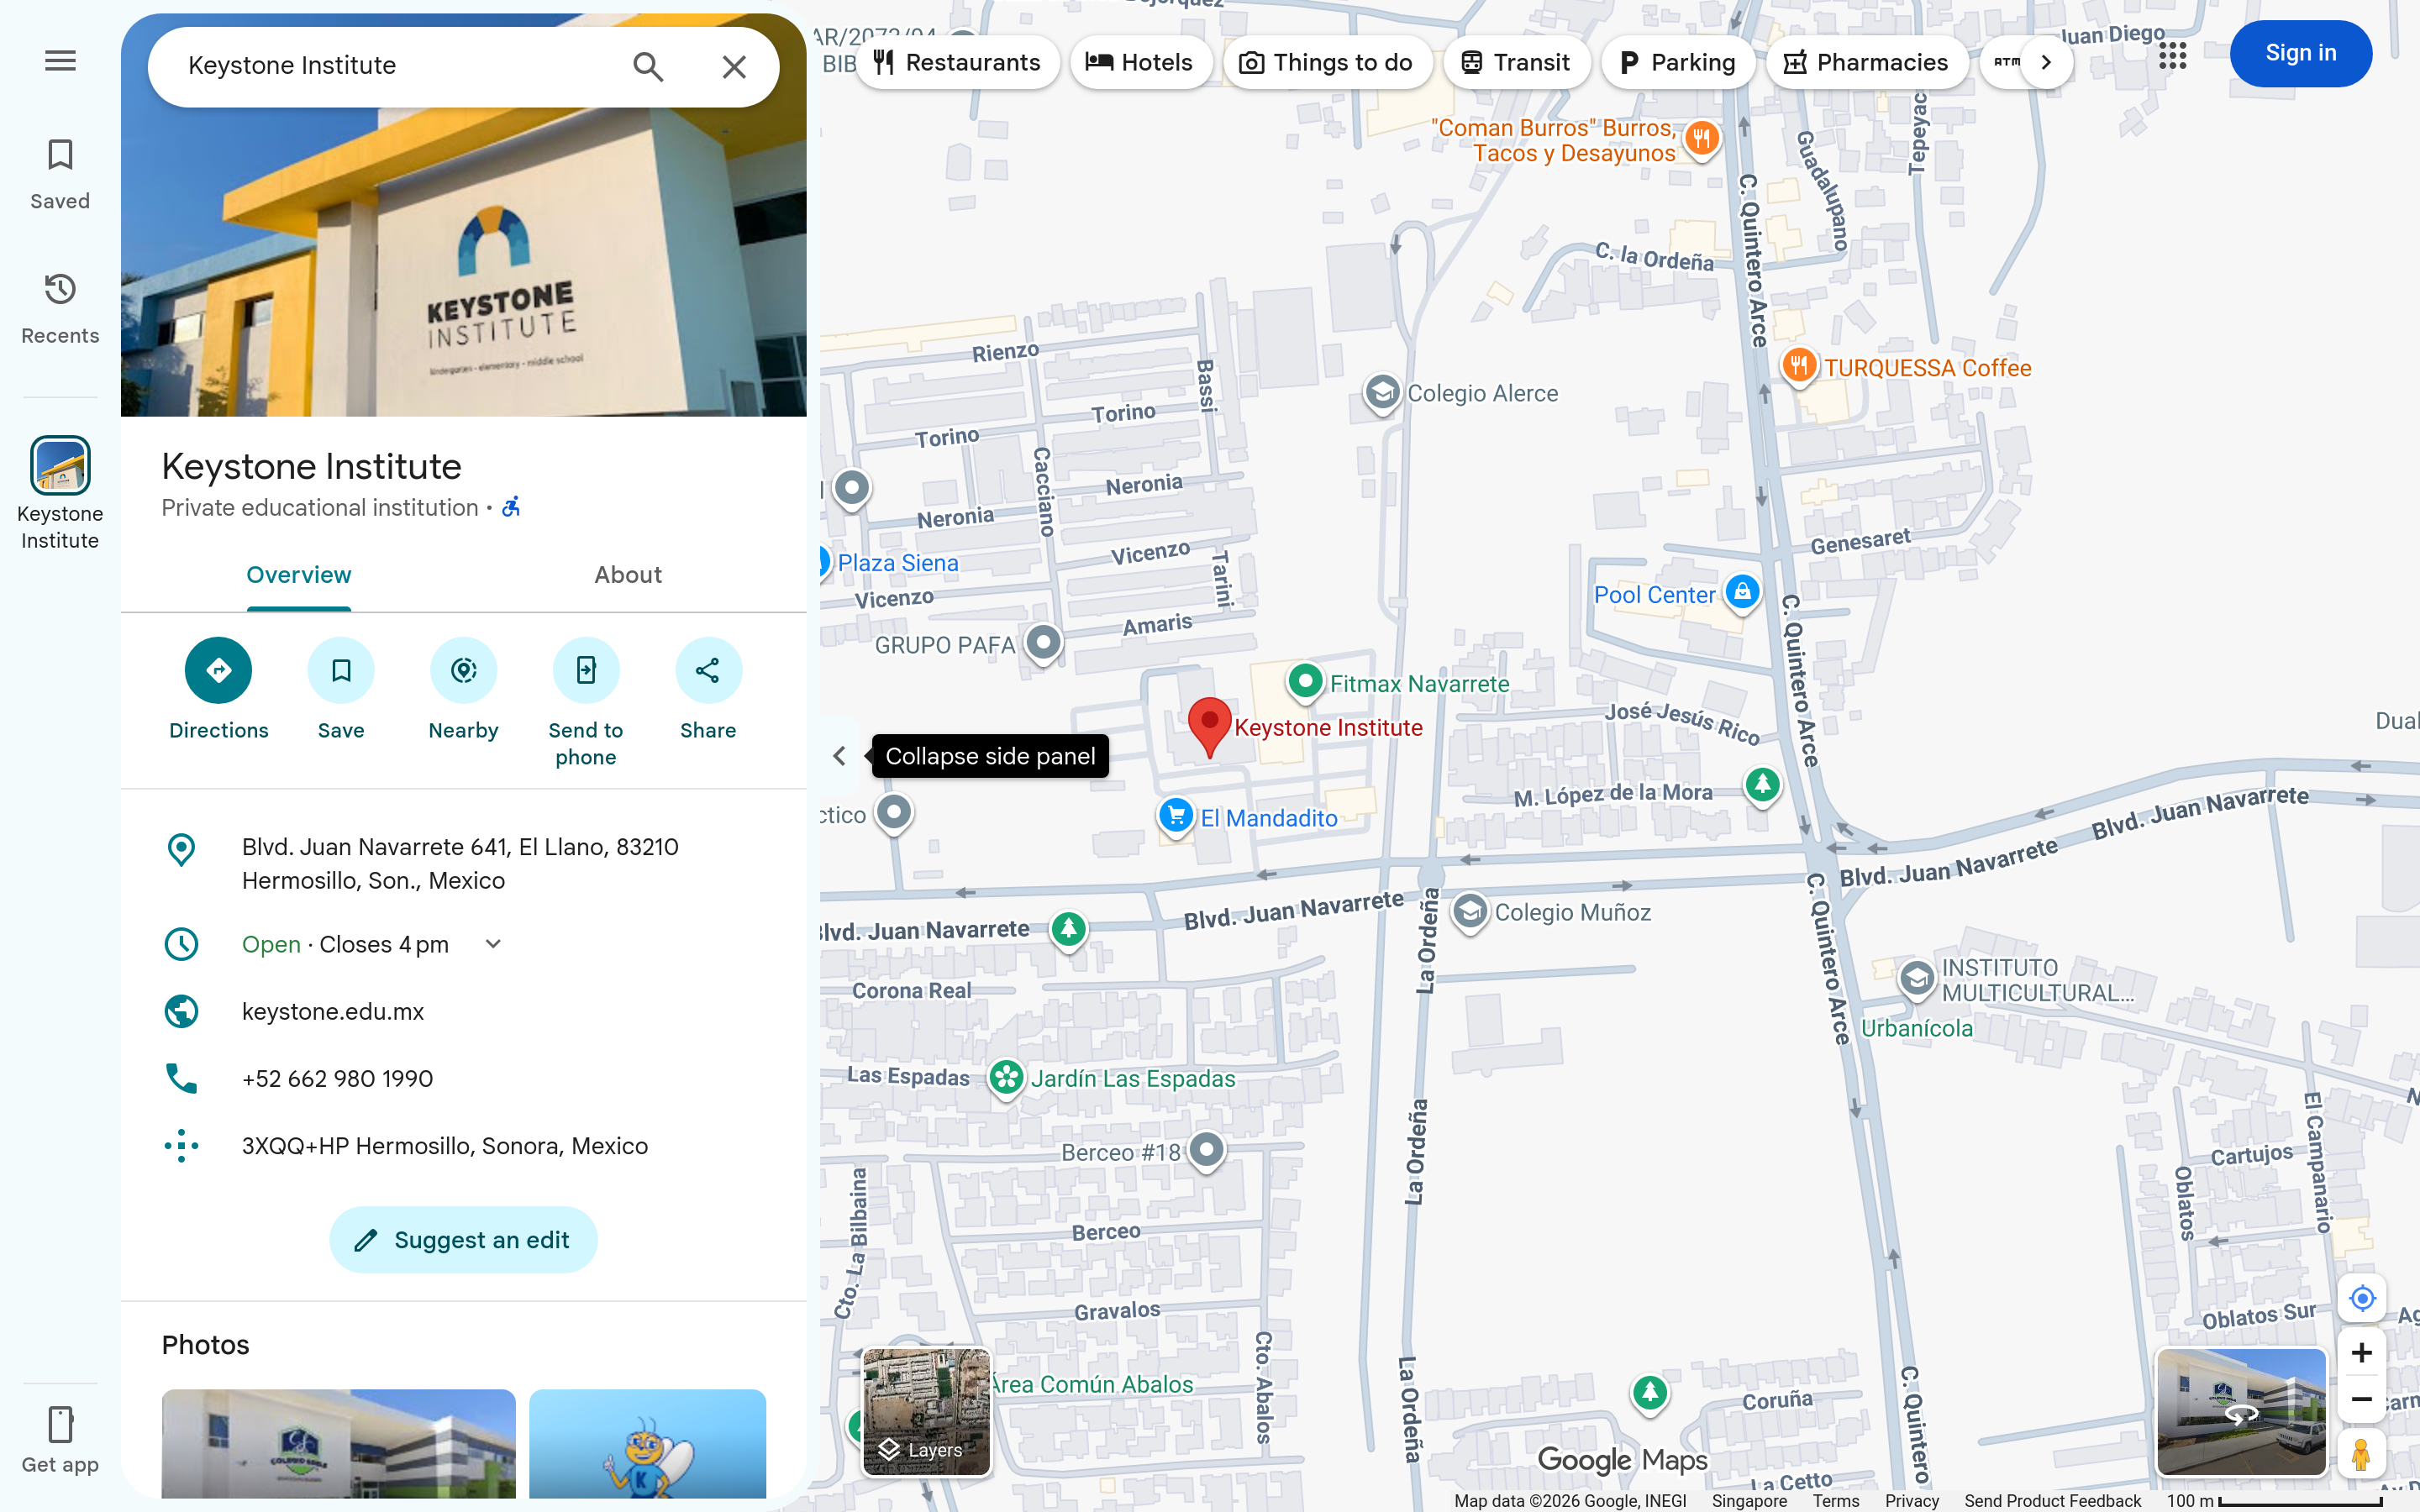Open the Saved places sidebar icon
Viewport: 2420px width, 1512px height.
click(60, 174)
